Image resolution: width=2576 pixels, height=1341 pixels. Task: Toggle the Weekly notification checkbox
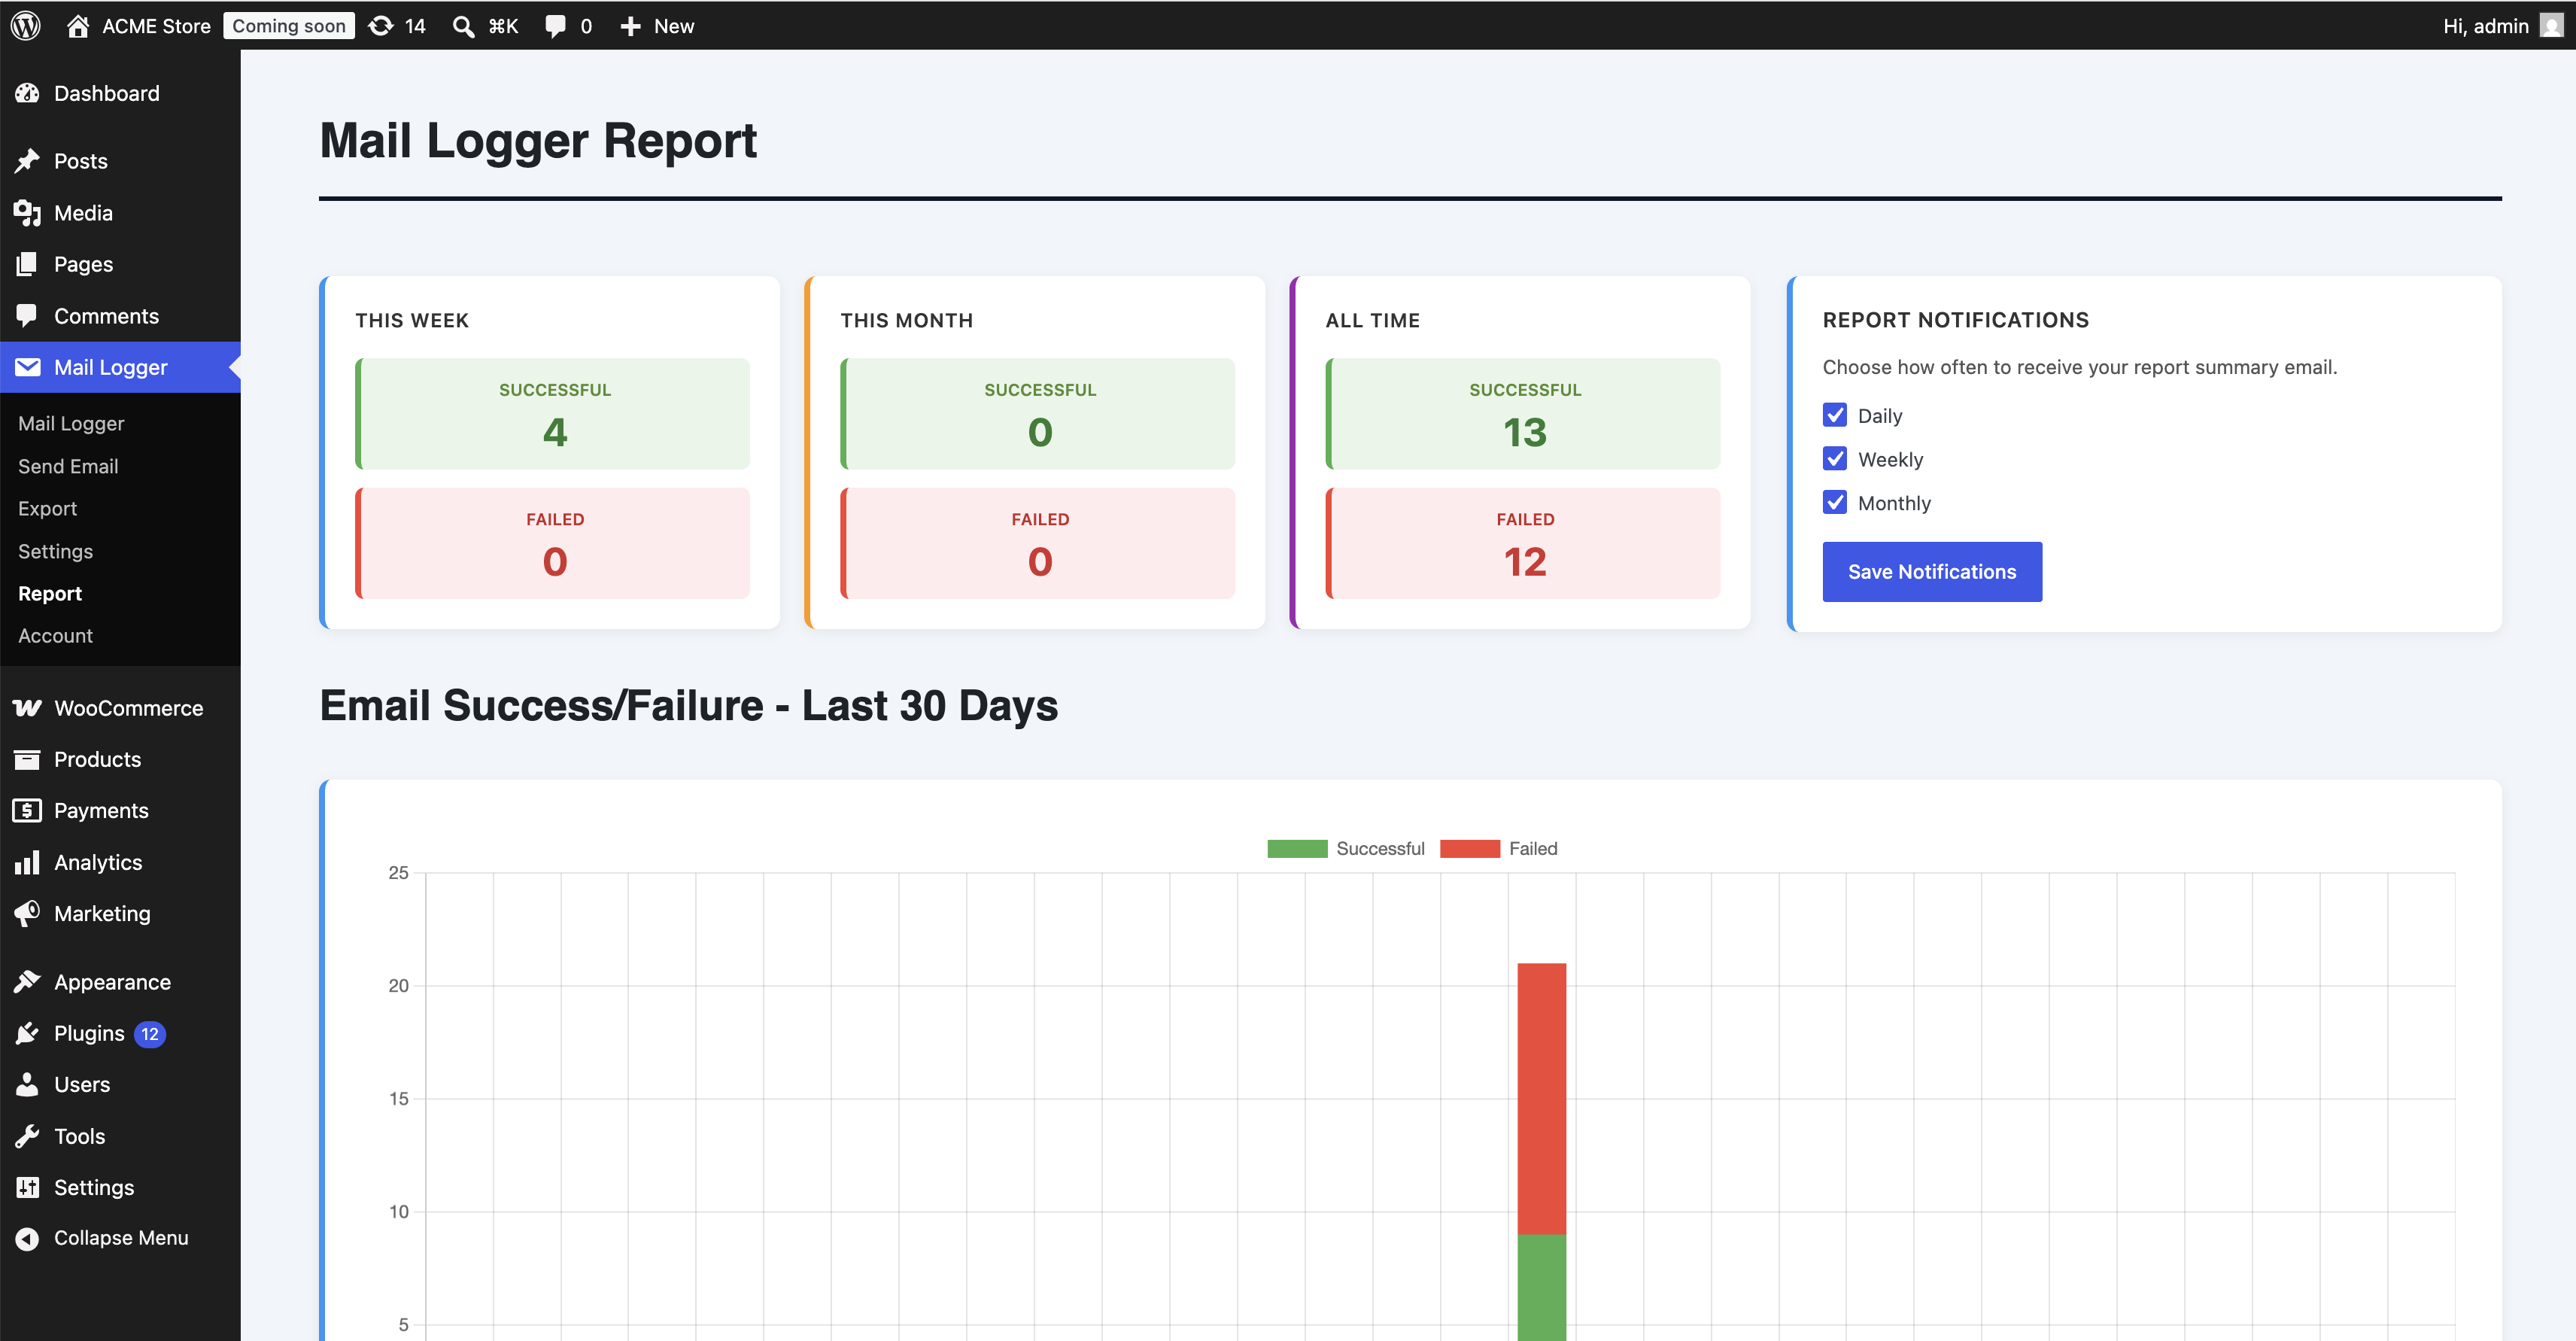[x=1835, y=459]
